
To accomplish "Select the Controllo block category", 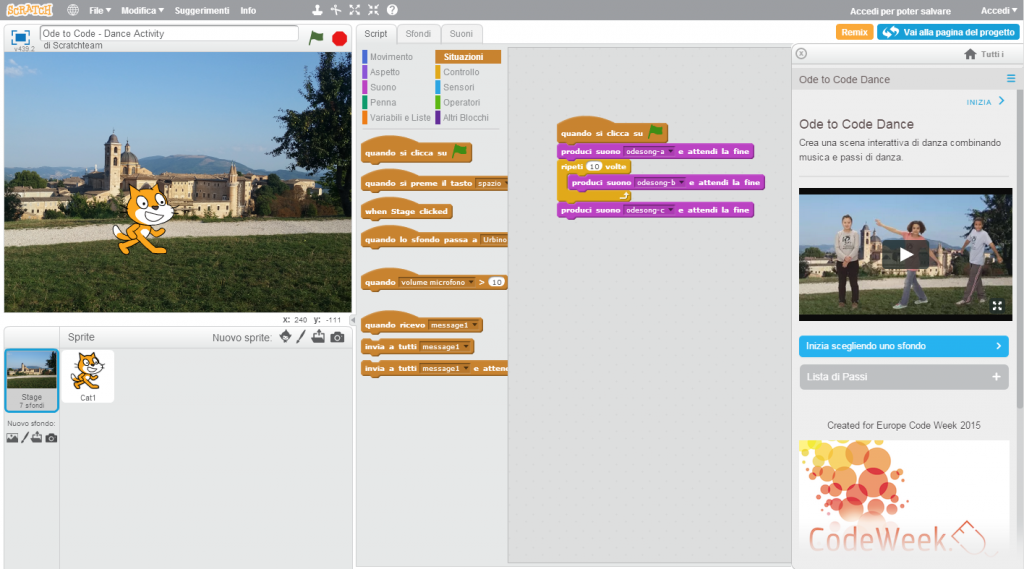I will click(x=461, y=72).
